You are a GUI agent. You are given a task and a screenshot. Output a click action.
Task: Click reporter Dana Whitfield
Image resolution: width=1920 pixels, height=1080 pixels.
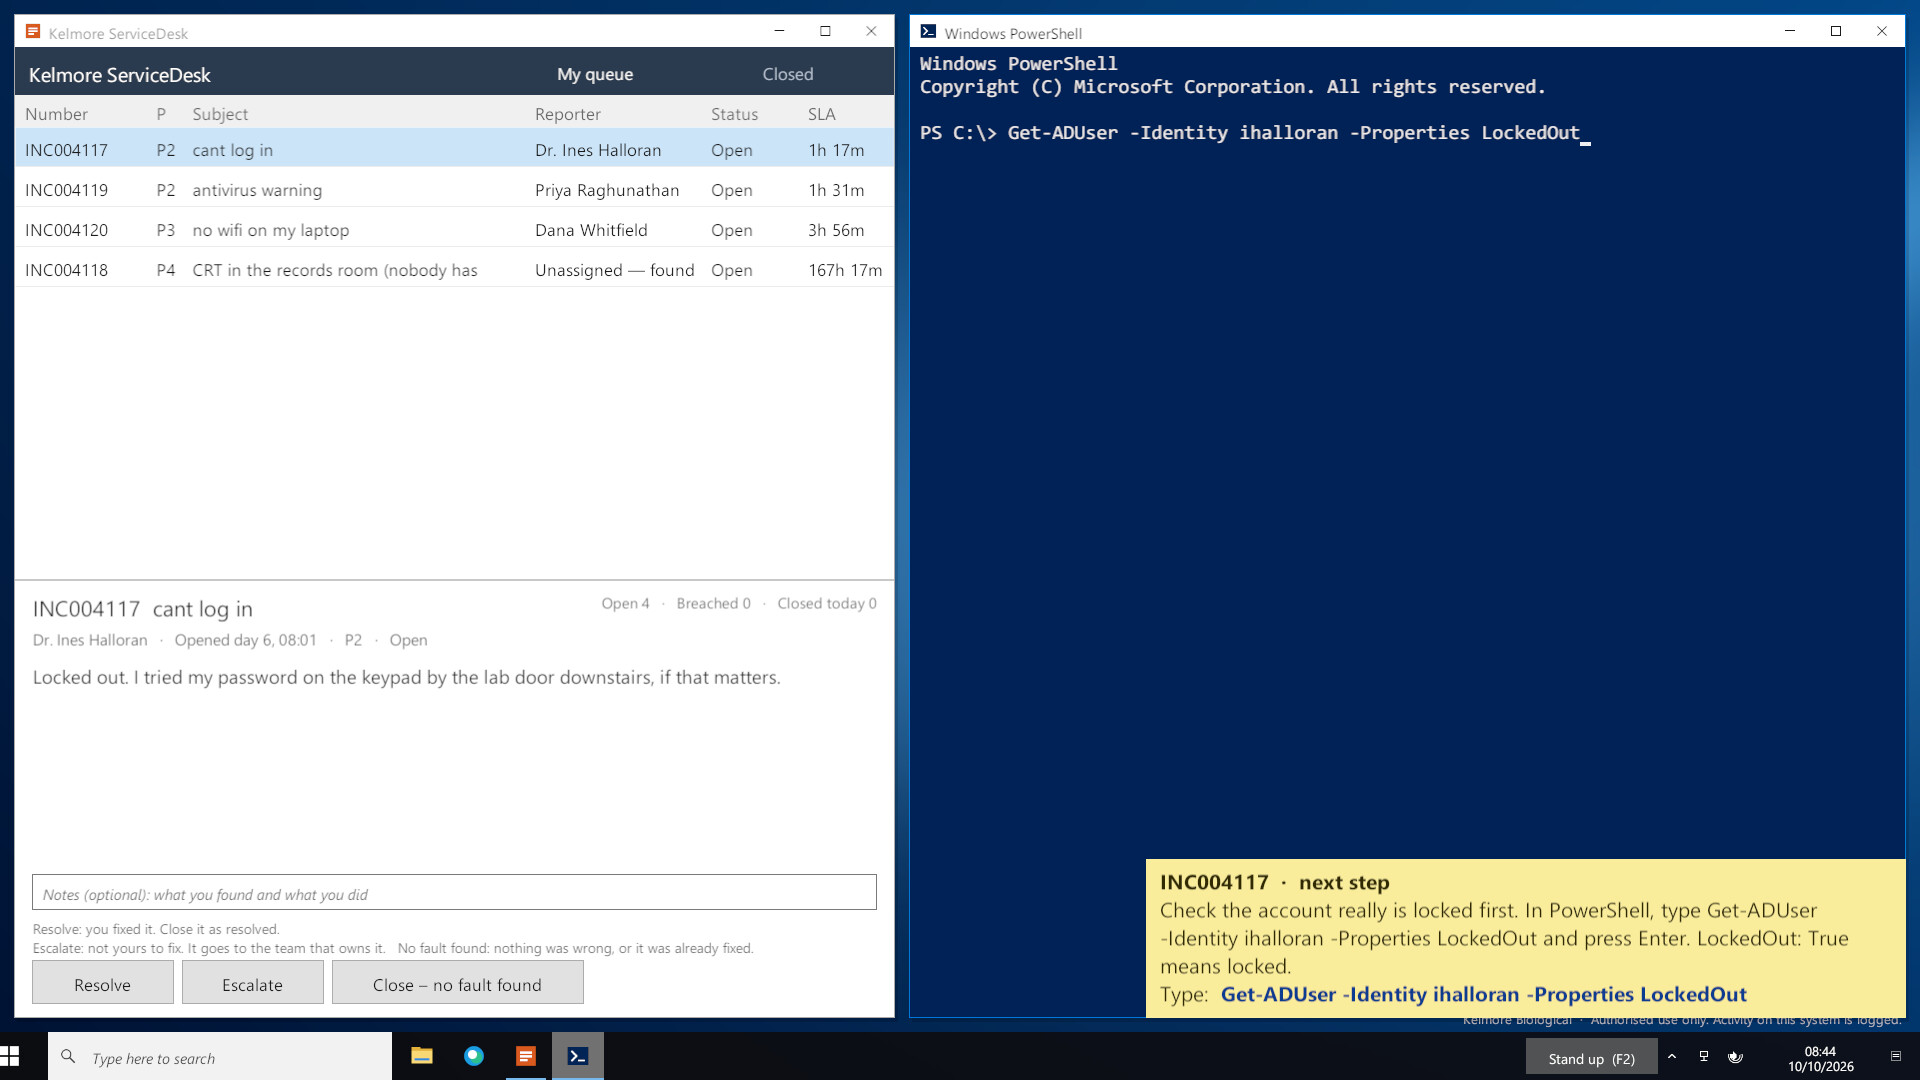pos(591,230)
